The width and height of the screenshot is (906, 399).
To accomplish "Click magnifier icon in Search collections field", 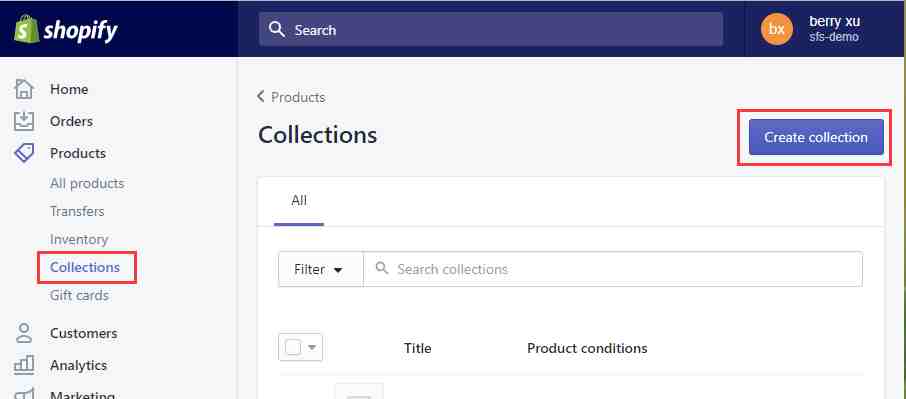I will pyautogui.click(x=381, y=269).
